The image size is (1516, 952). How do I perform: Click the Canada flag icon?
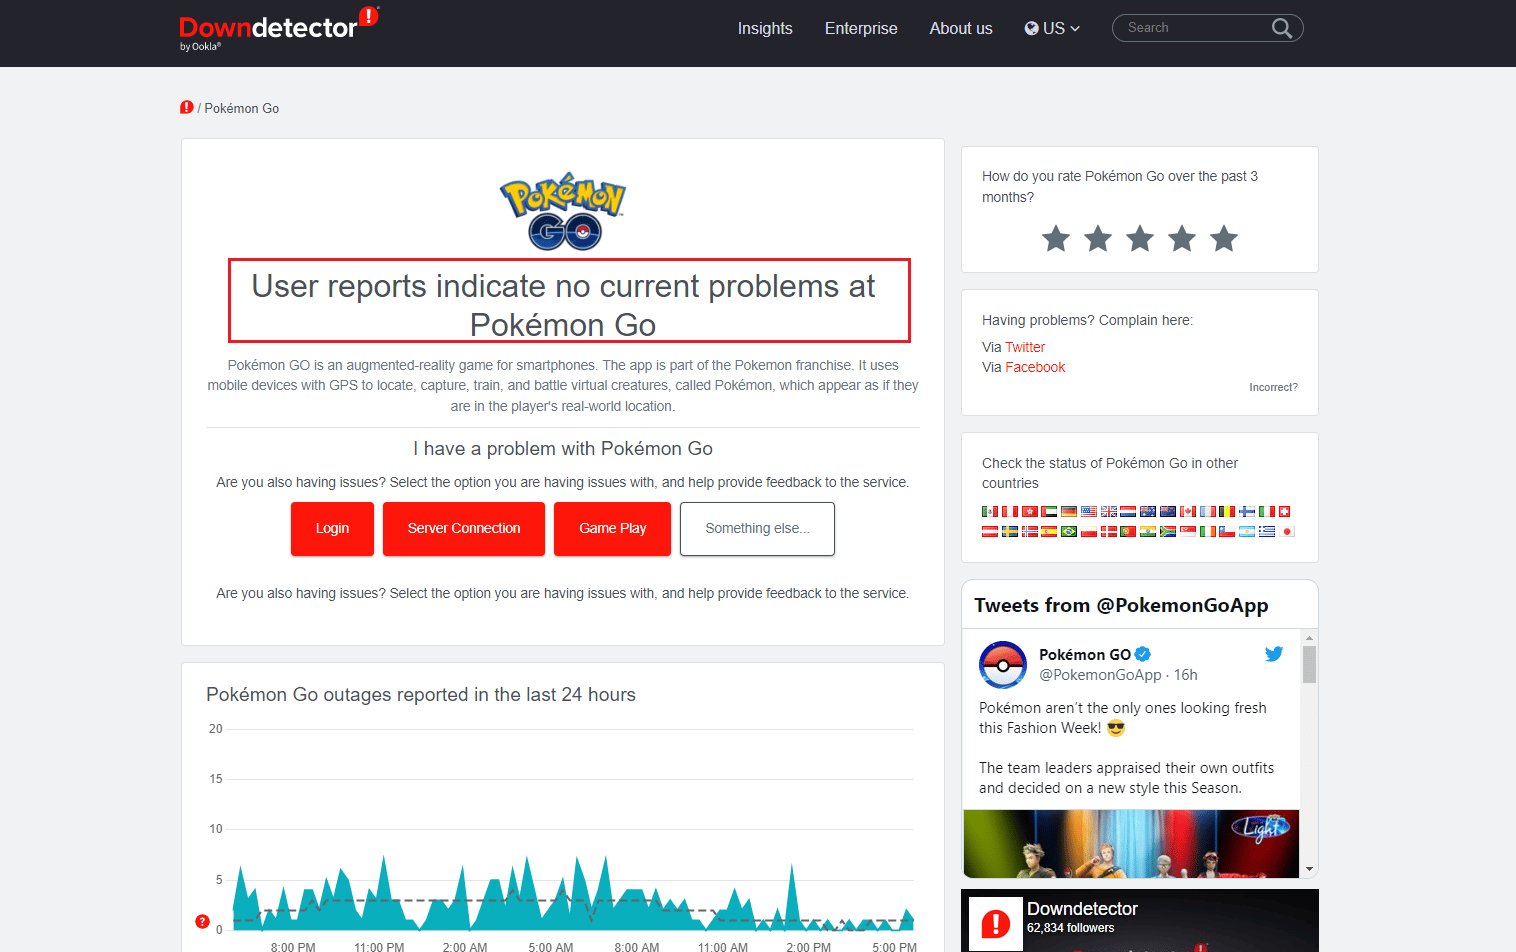click(x=1188, y=511)
